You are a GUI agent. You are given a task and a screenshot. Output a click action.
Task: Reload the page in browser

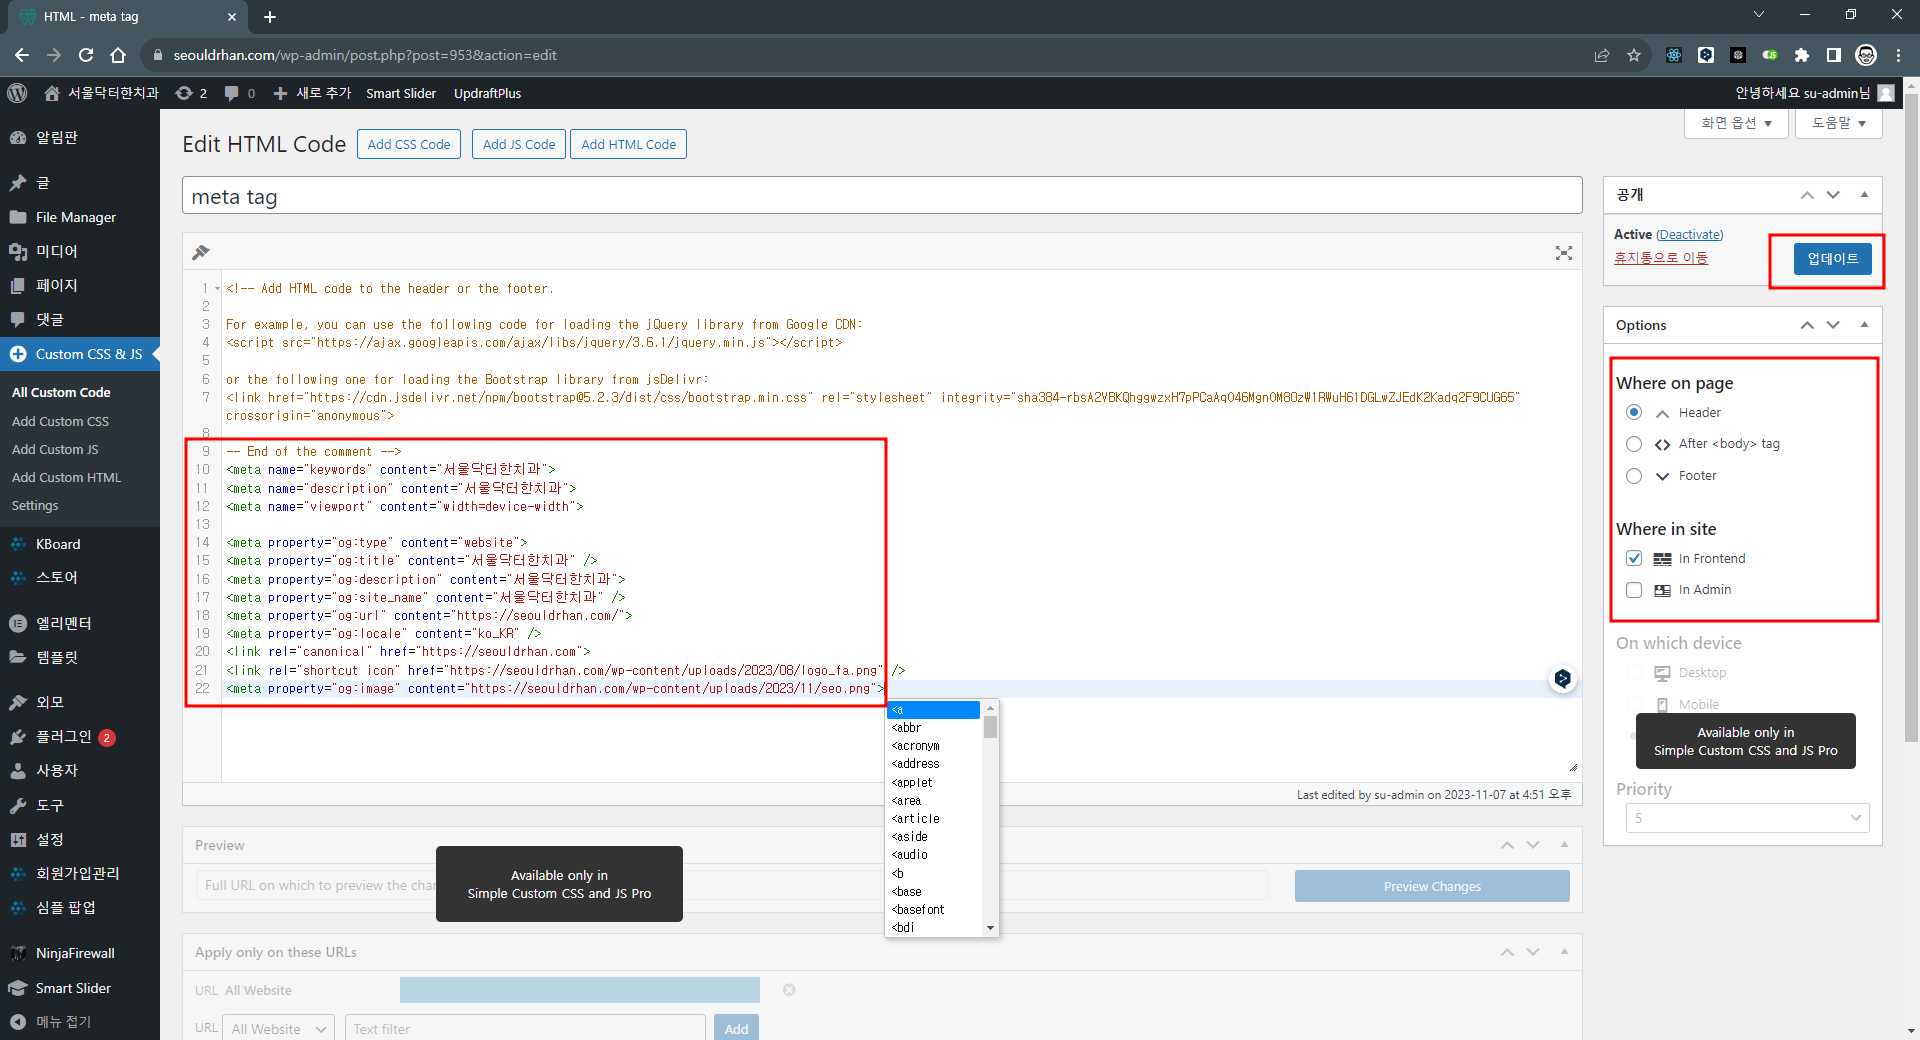[x=86, y=55]
